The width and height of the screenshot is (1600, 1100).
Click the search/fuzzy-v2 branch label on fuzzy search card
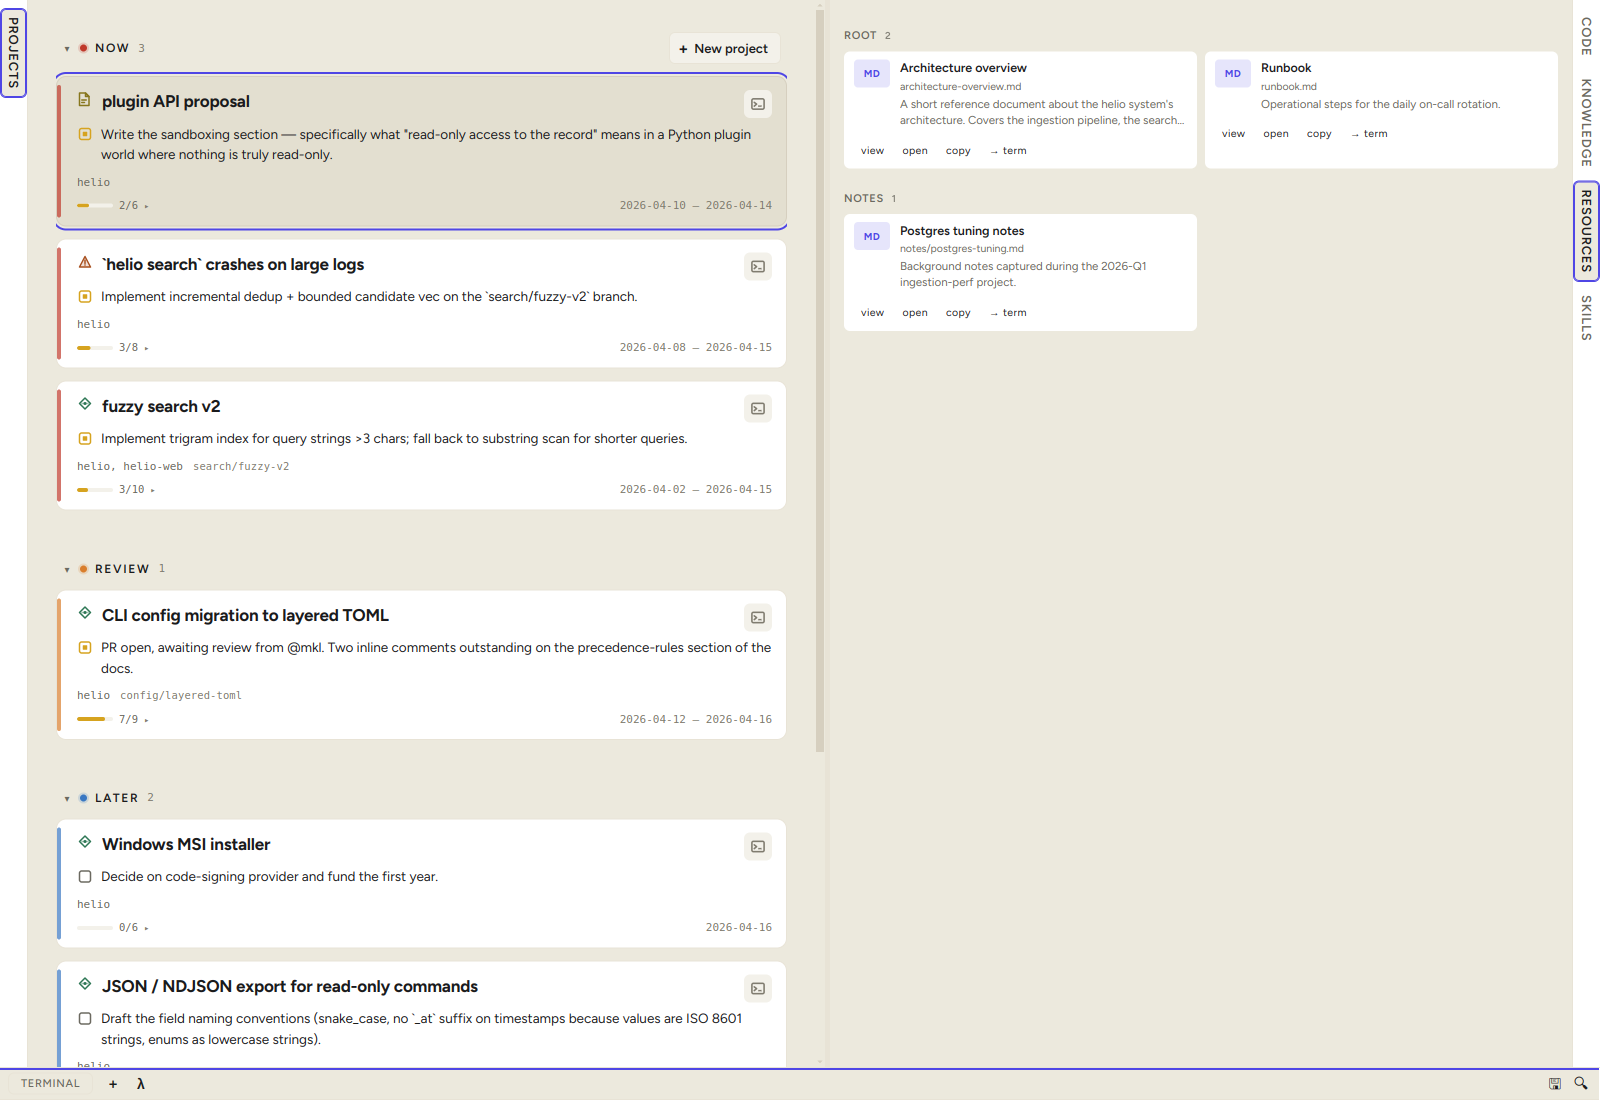coord(241,467)
